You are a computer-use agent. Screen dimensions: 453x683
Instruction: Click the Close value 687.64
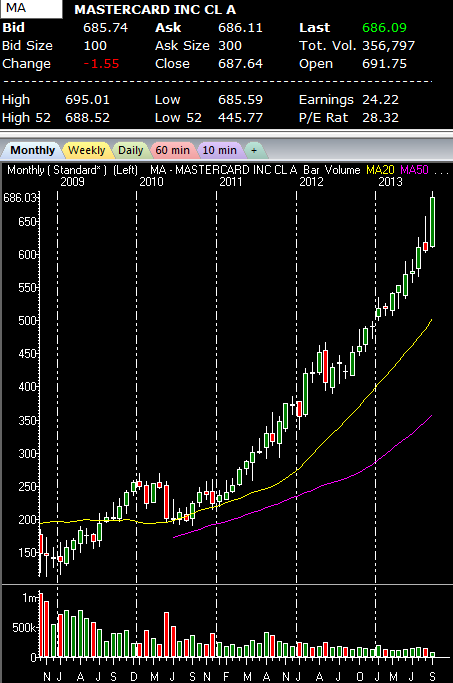click(240, 64)
